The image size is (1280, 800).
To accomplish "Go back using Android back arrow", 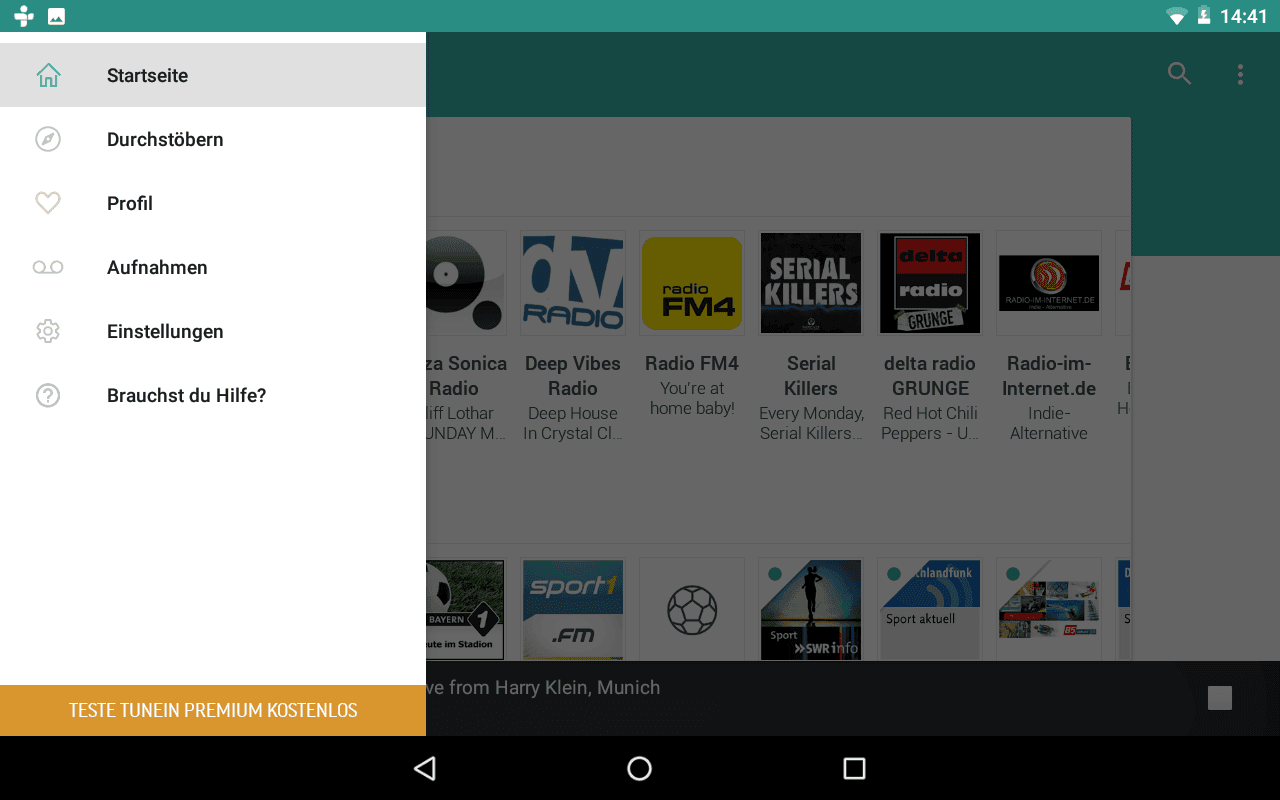I will coord(425,768).
